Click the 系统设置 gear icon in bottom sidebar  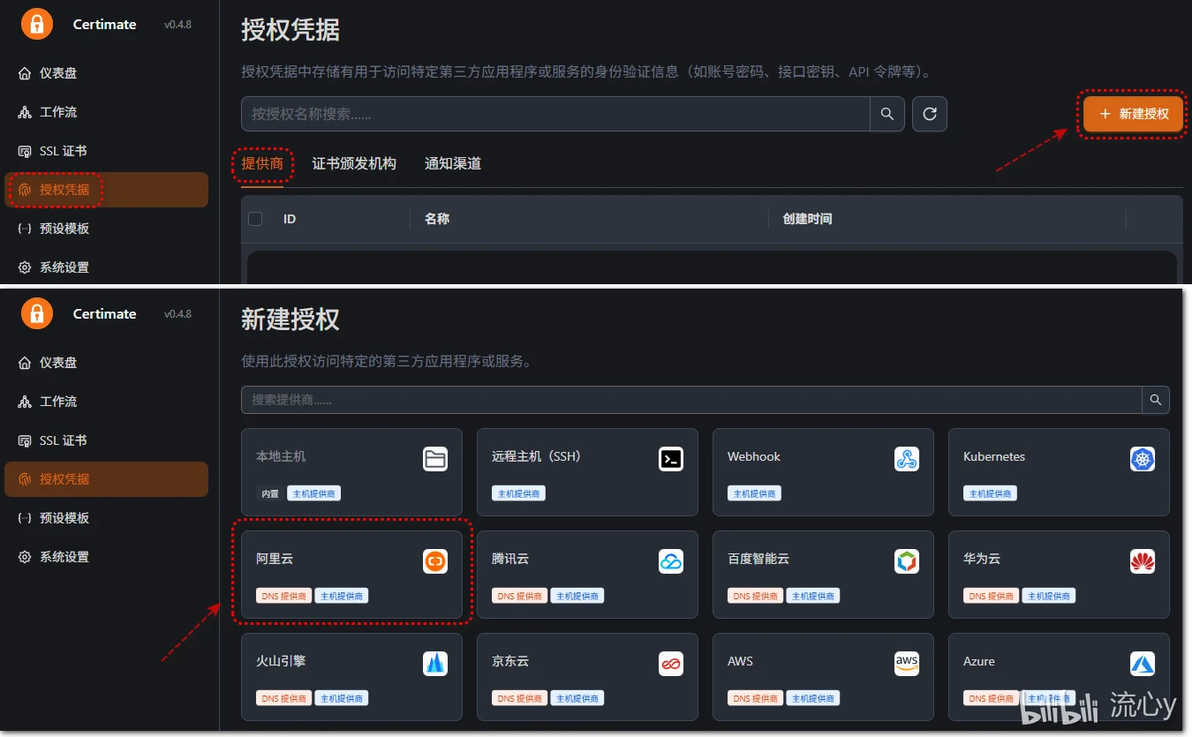24,557
